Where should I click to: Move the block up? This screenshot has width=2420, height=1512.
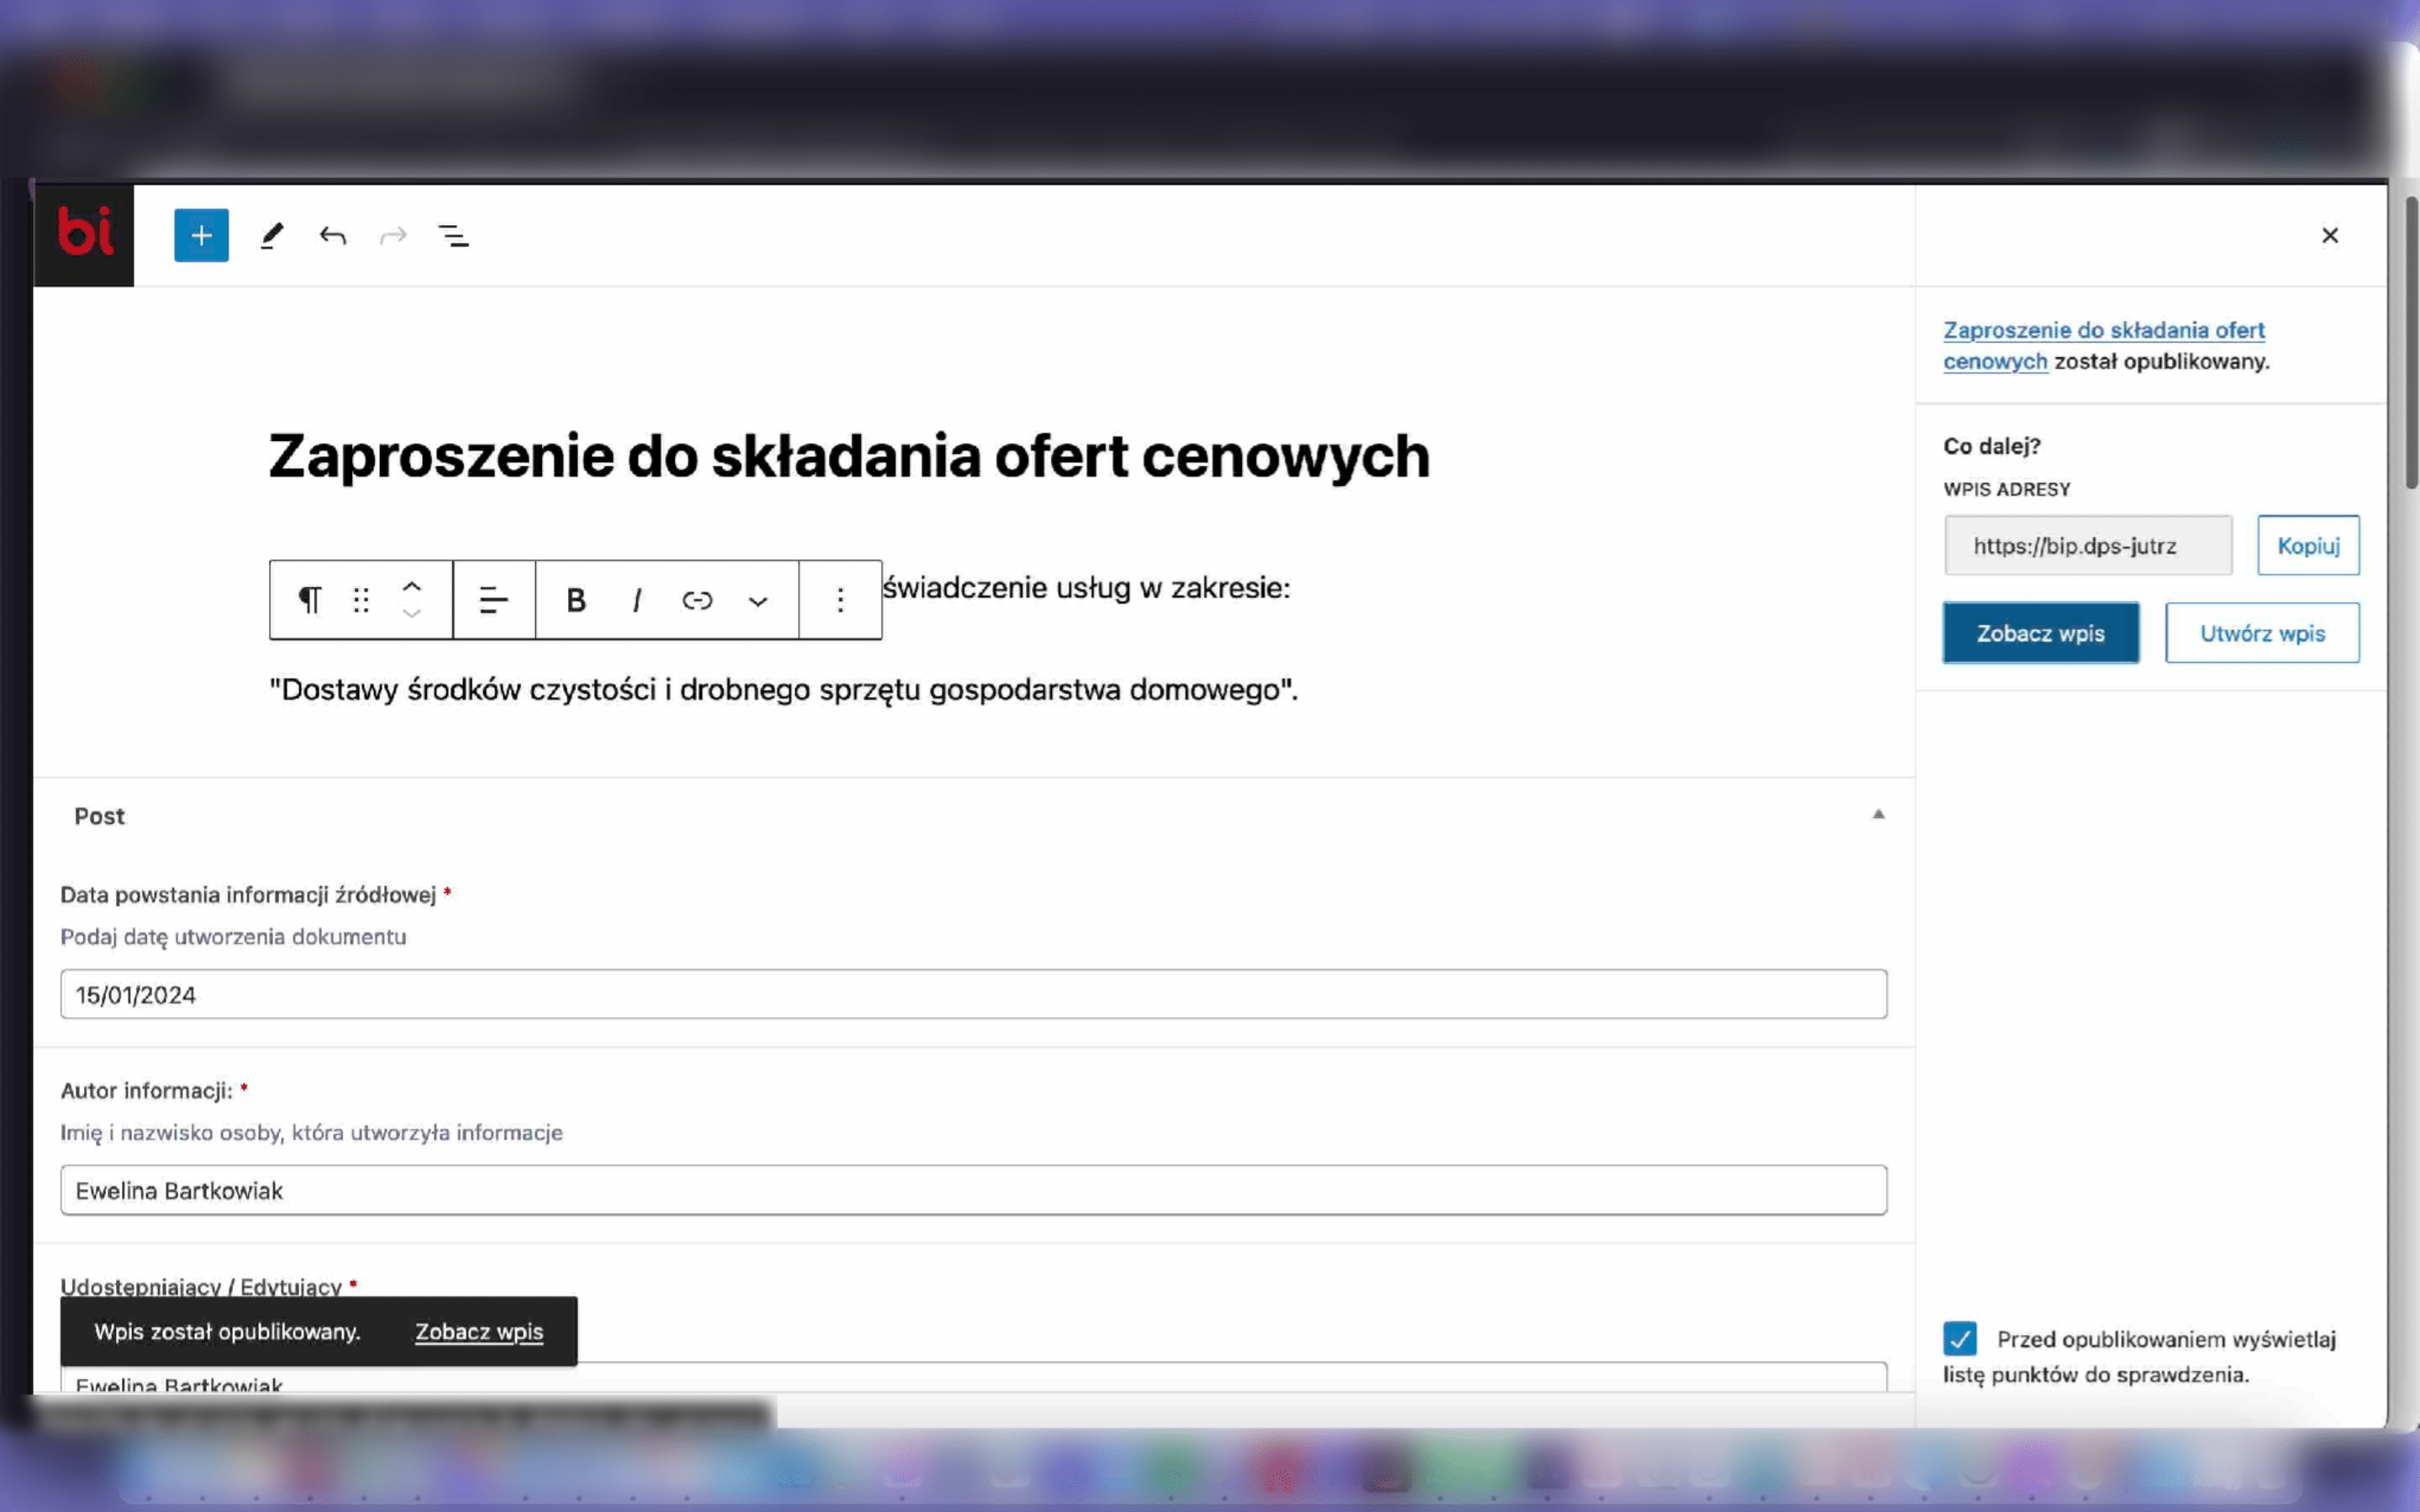pos(412,587)
